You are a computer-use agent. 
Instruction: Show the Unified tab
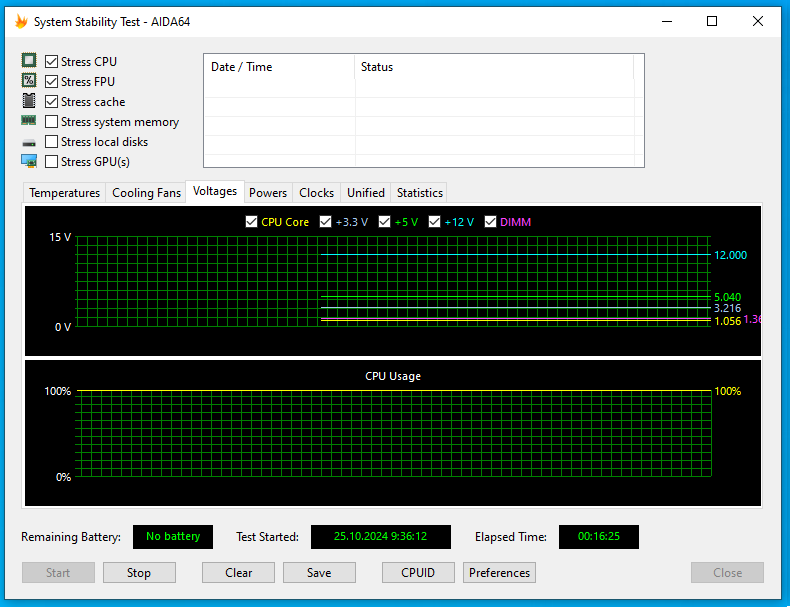click(x=366, y=193)
